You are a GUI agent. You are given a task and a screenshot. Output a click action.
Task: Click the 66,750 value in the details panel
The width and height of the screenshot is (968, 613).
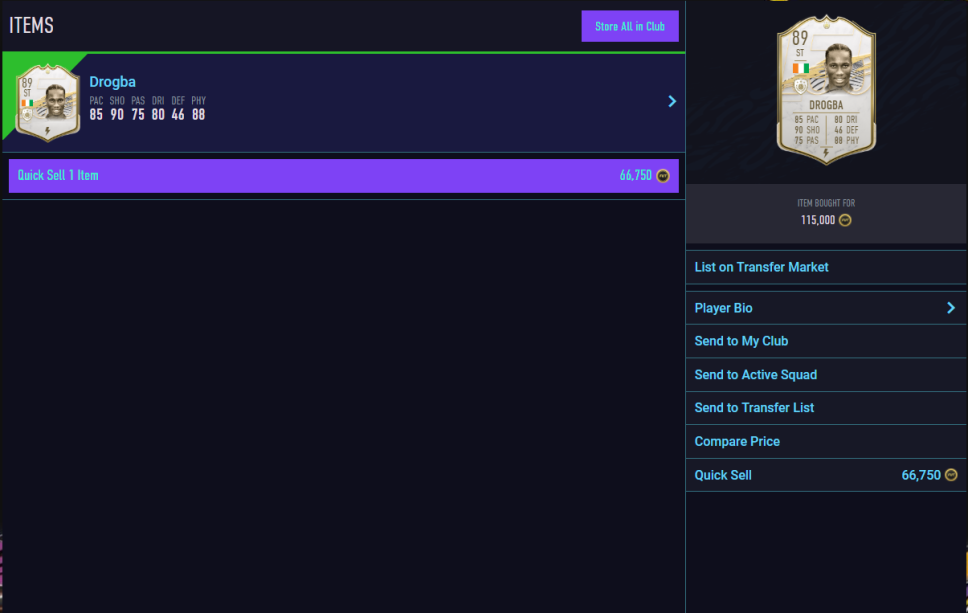point(921,475)
